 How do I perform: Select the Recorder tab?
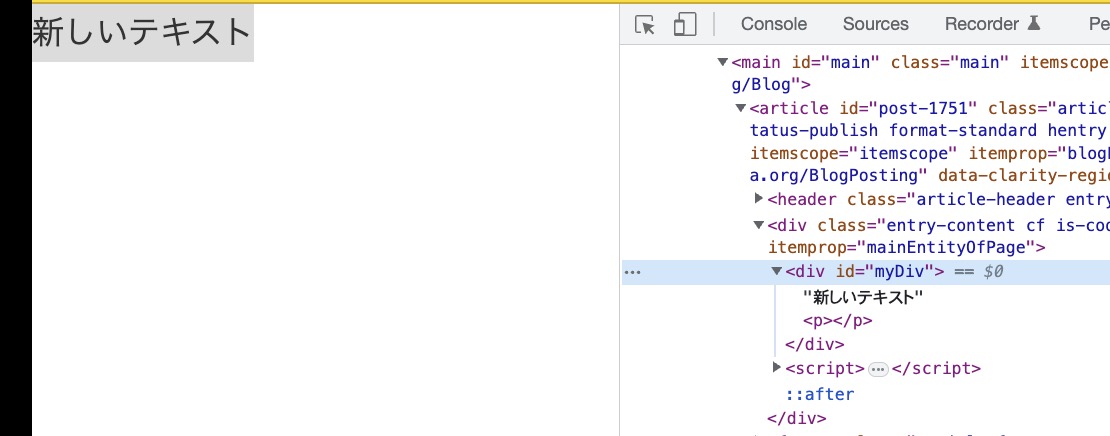[981, 24]
